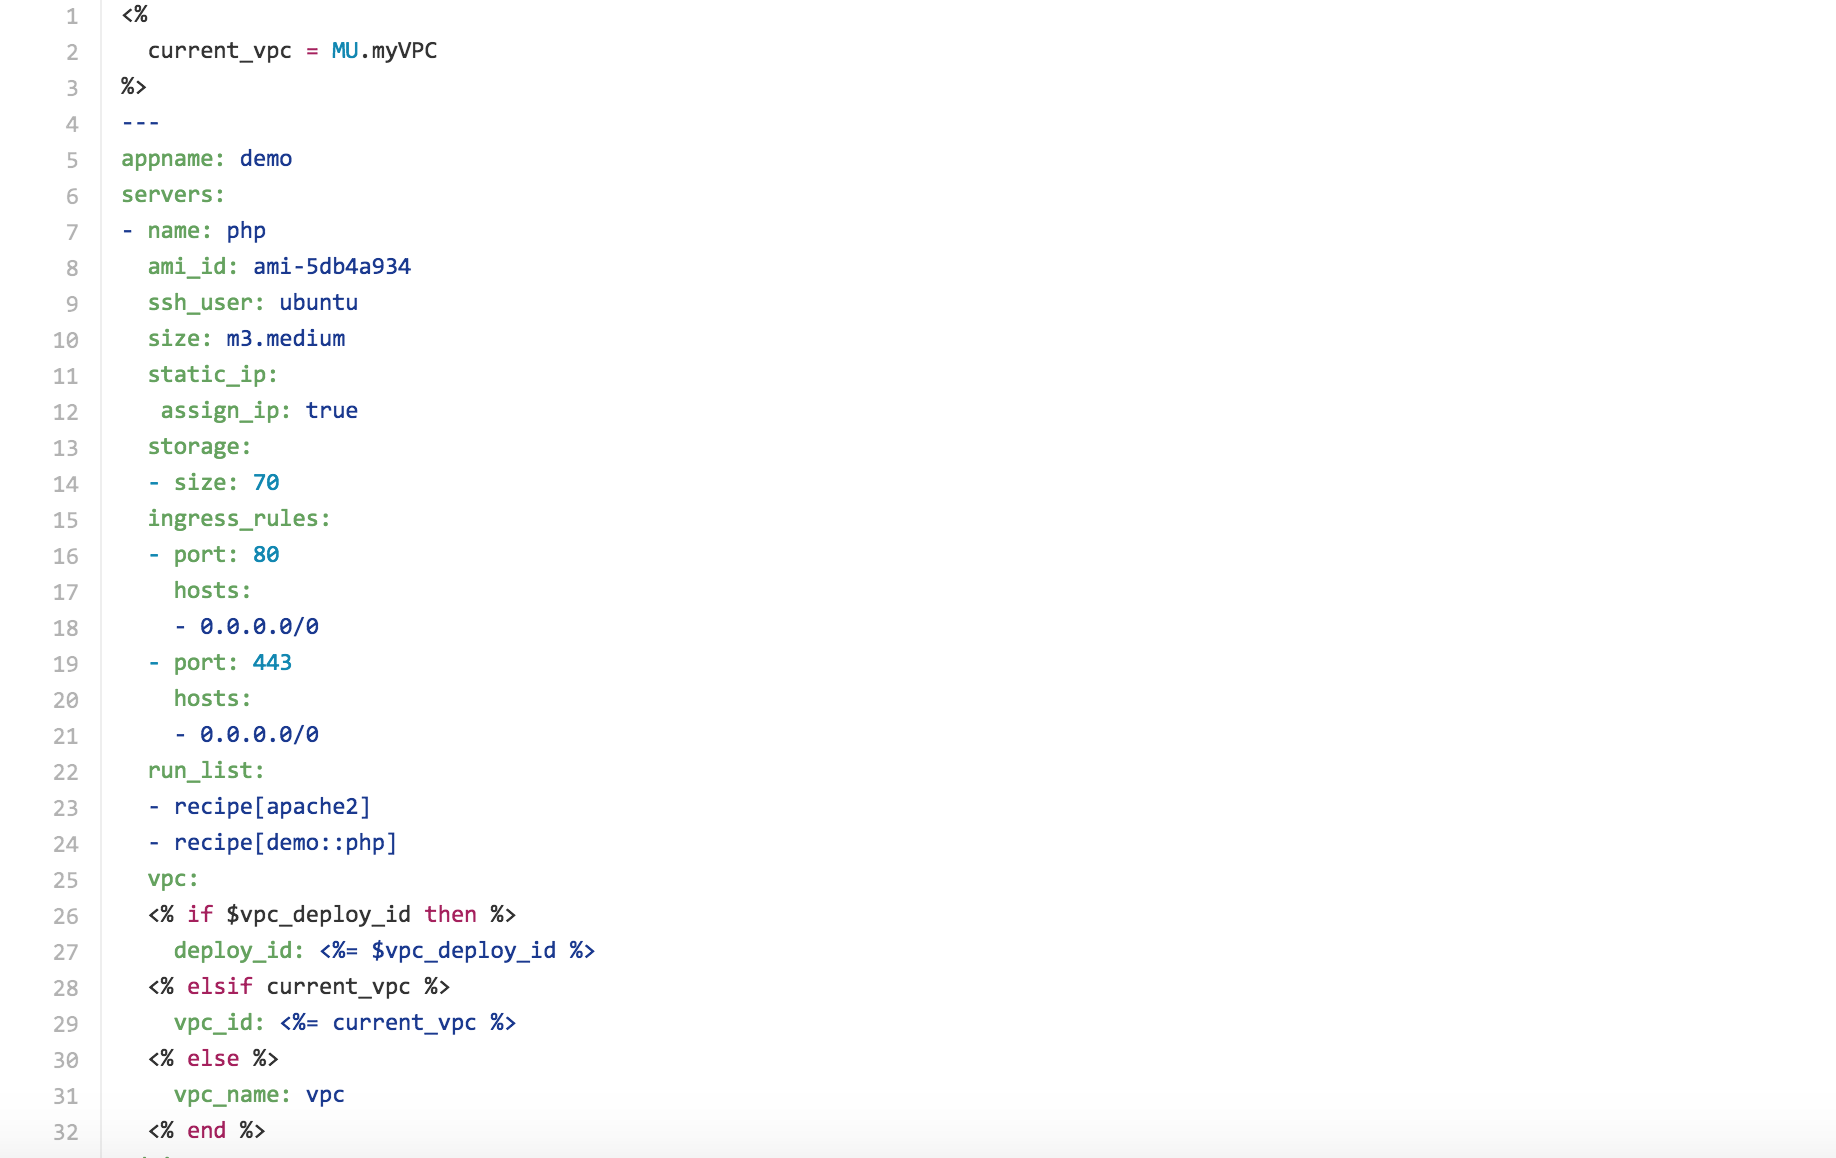Click the 'then' keyword on line 26
1836x1158 pixels.
pyautogui.click(x=451, y=915)
